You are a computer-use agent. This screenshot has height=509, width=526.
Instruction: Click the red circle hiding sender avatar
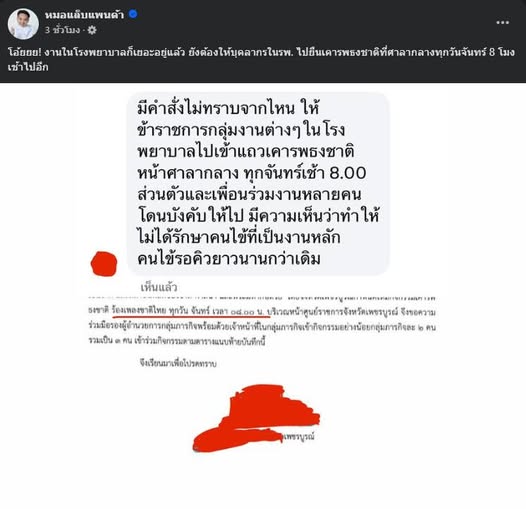[x=104, y=264]
